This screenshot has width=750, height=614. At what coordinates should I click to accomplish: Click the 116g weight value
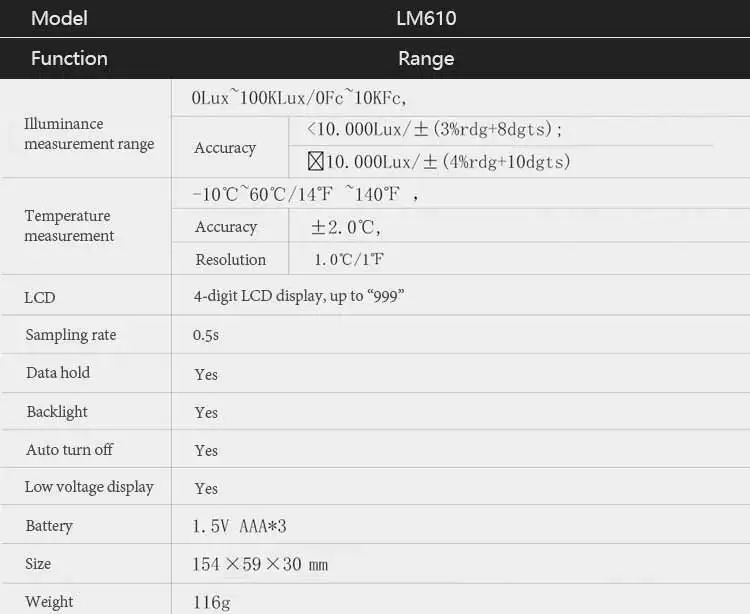[x=211, y=602]
